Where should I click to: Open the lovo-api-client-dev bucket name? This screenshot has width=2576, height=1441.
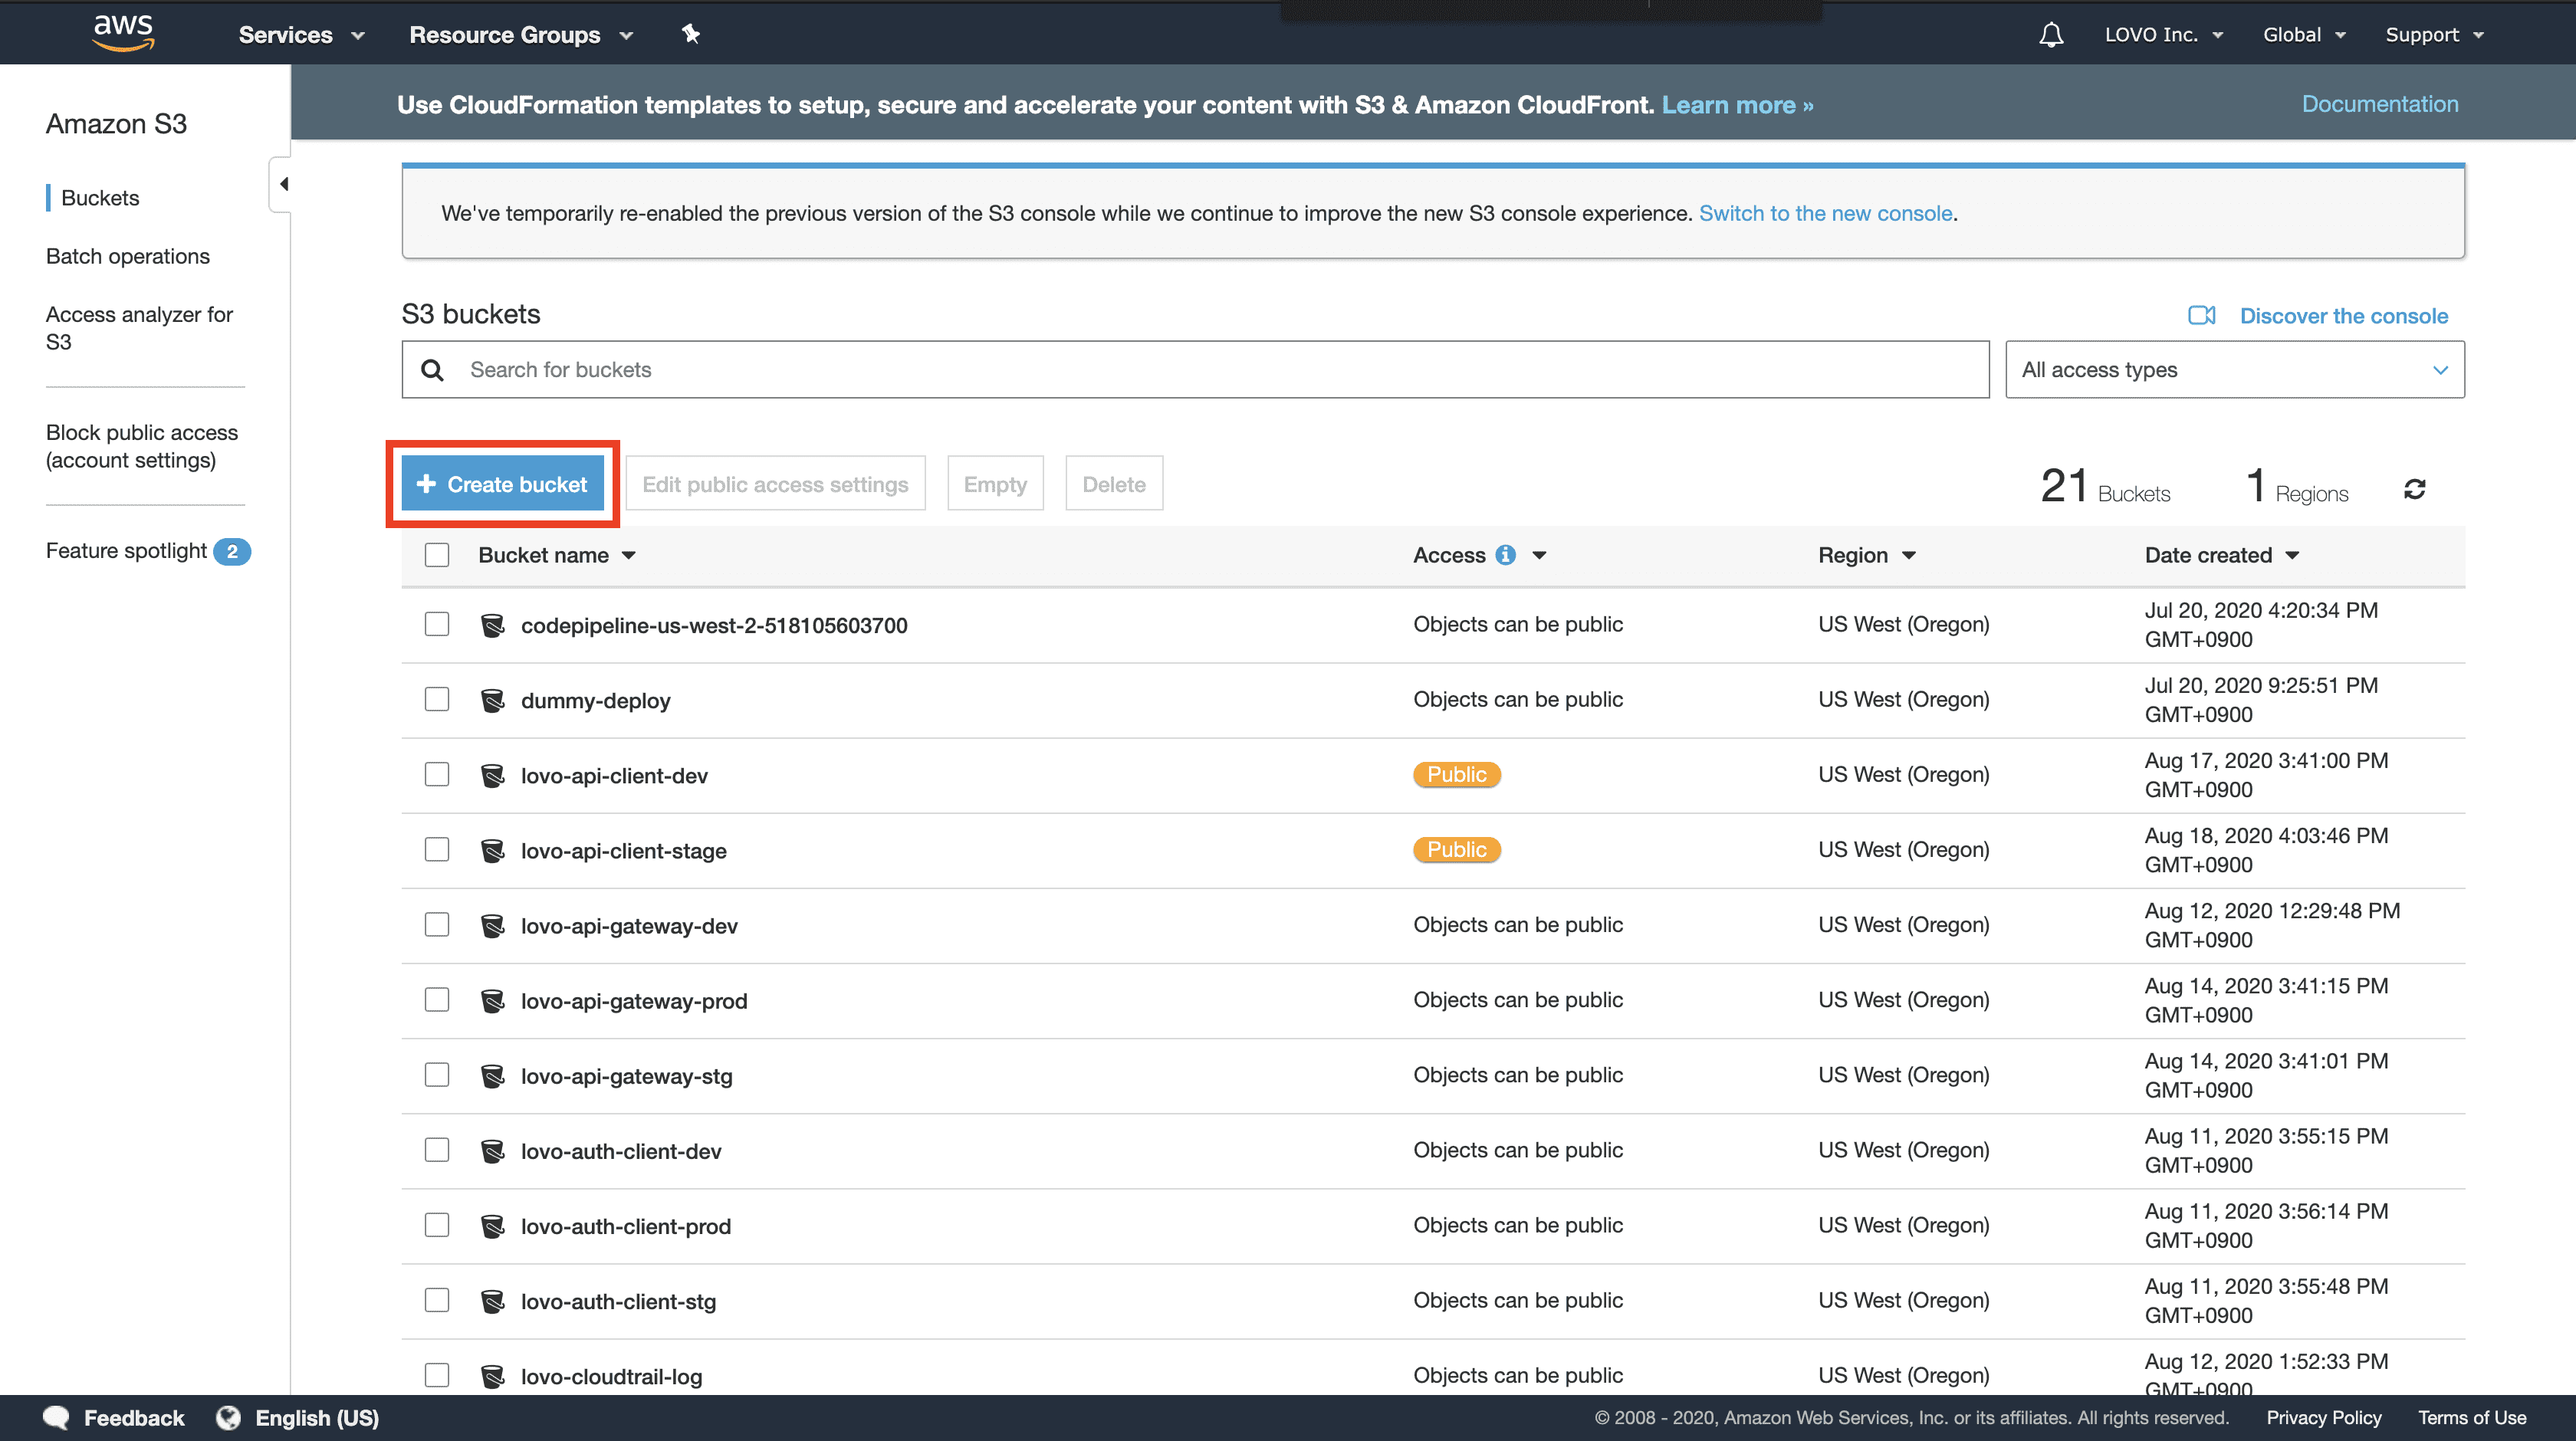pos(614,776)
